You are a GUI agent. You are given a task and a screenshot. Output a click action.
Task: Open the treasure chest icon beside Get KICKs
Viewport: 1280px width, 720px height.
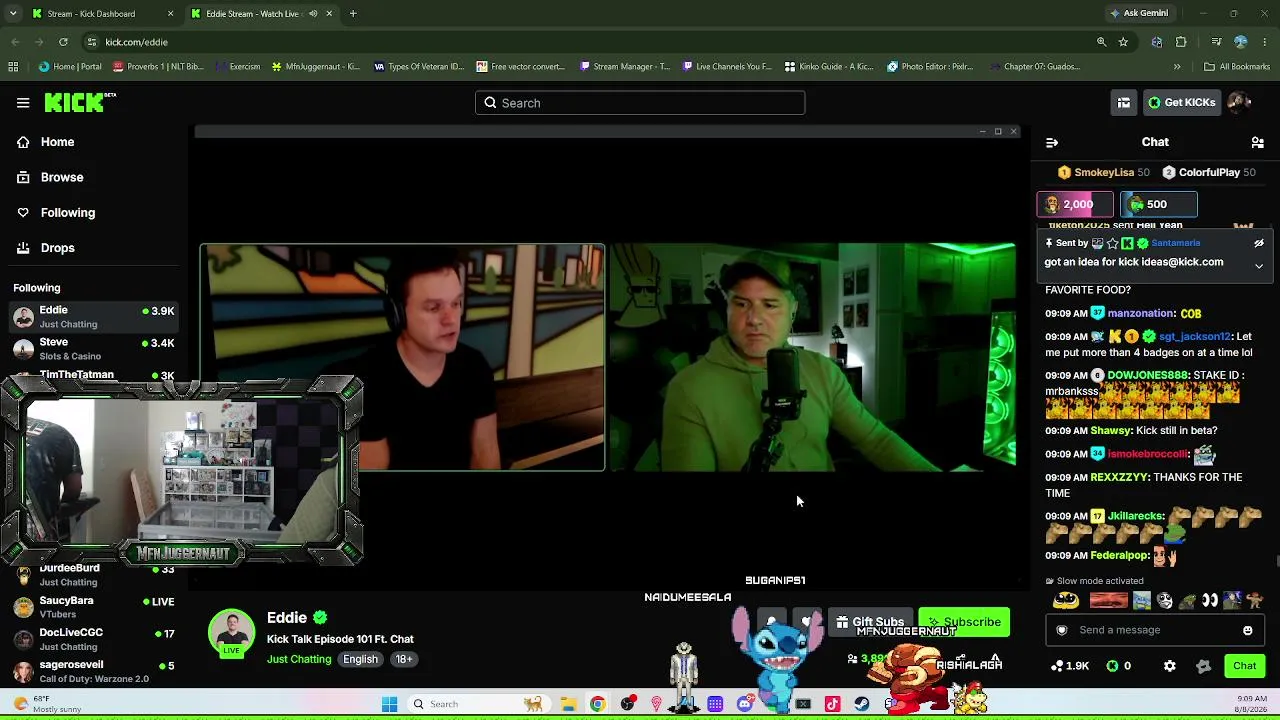click(1124, 102)
